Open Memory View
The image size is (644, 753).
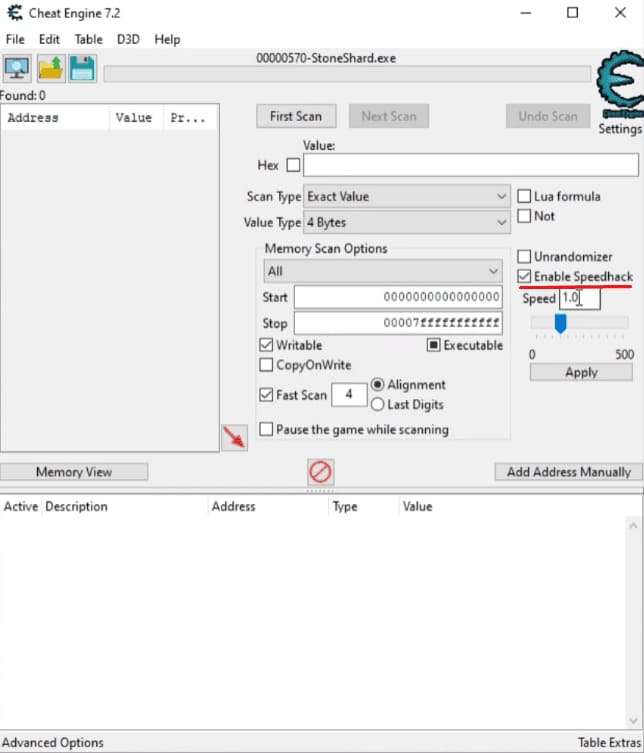(74, 472)
